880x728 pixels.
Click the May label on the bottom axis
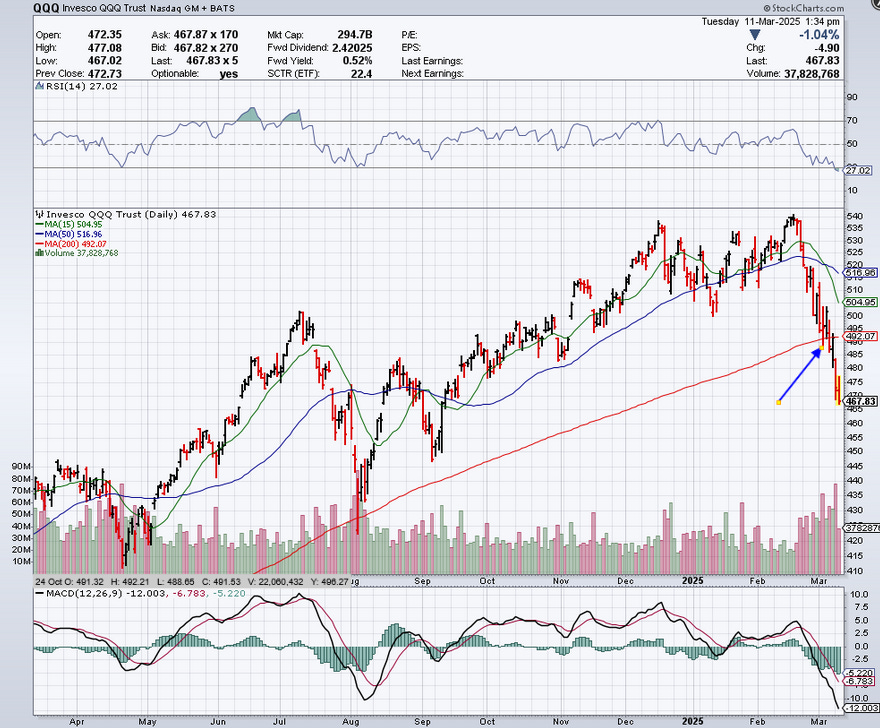[147, 722]
